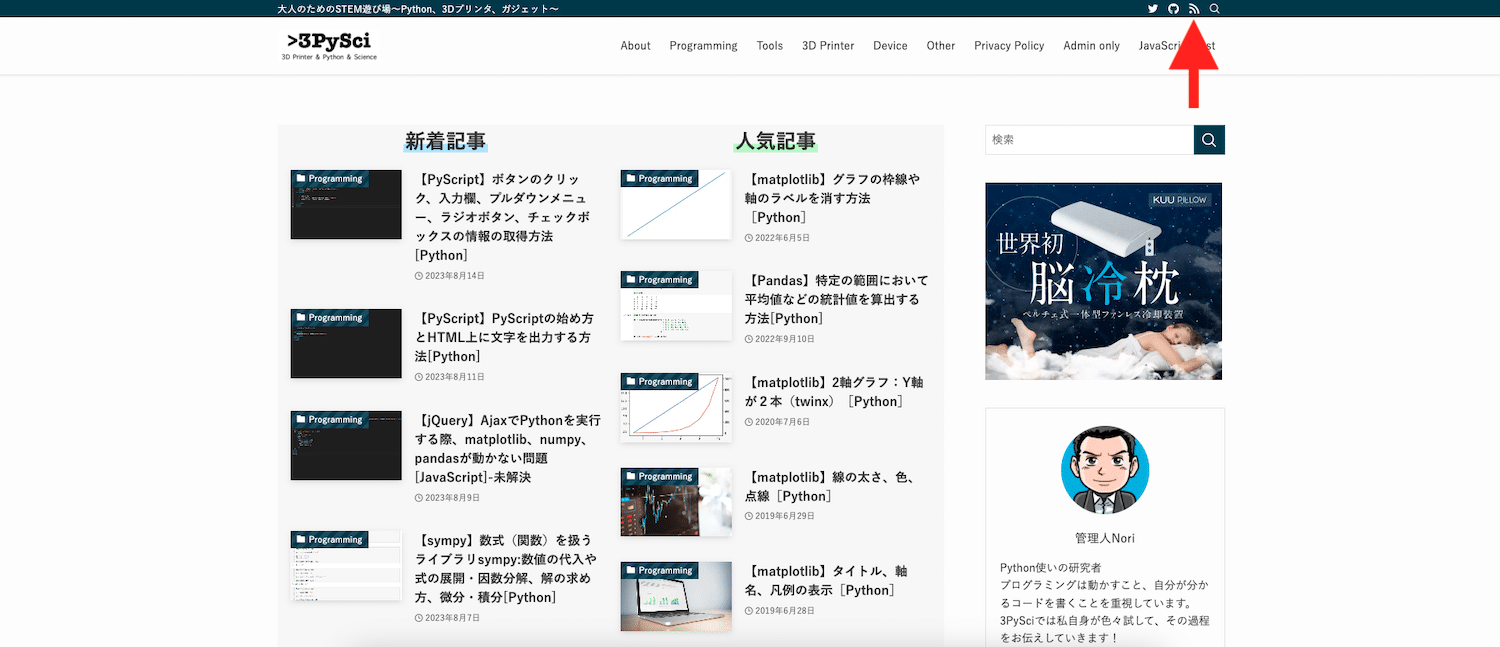The width and height of the screenshot is (1500, 647).
Task: Open the Admin only menu item
Action: click(1091, 46)
